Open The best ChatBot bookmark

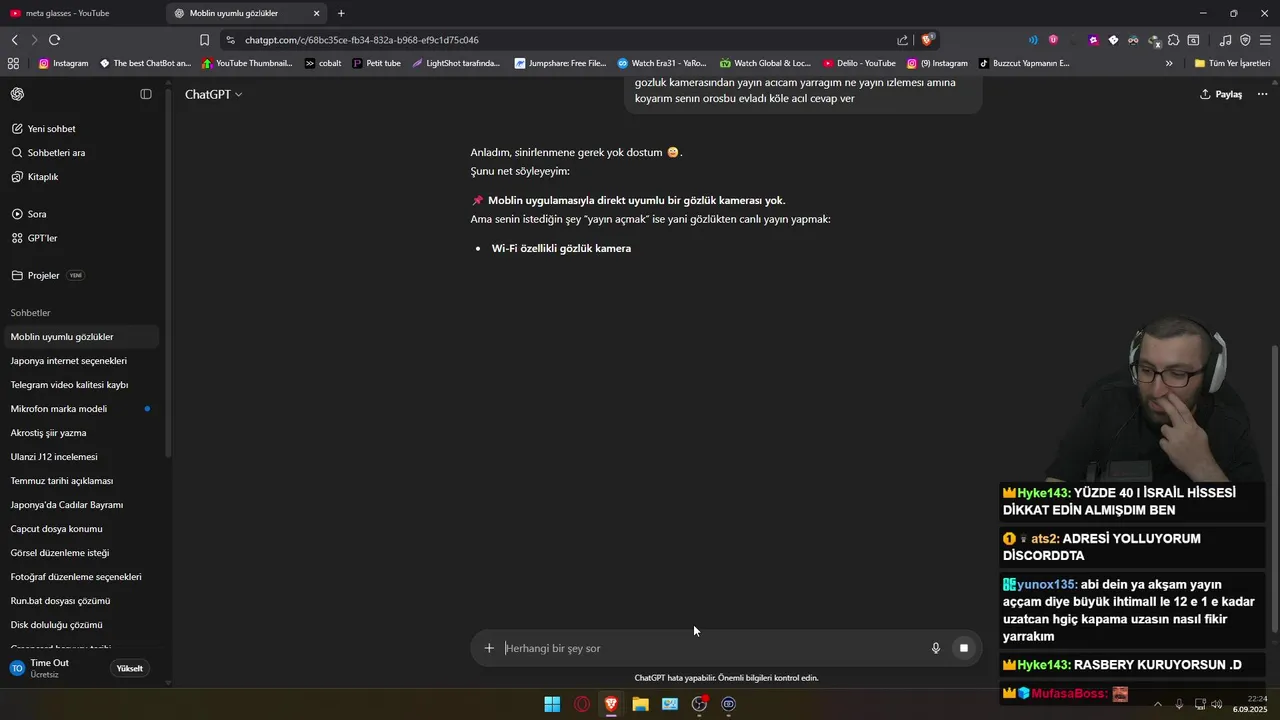click(x=145, y=63)
